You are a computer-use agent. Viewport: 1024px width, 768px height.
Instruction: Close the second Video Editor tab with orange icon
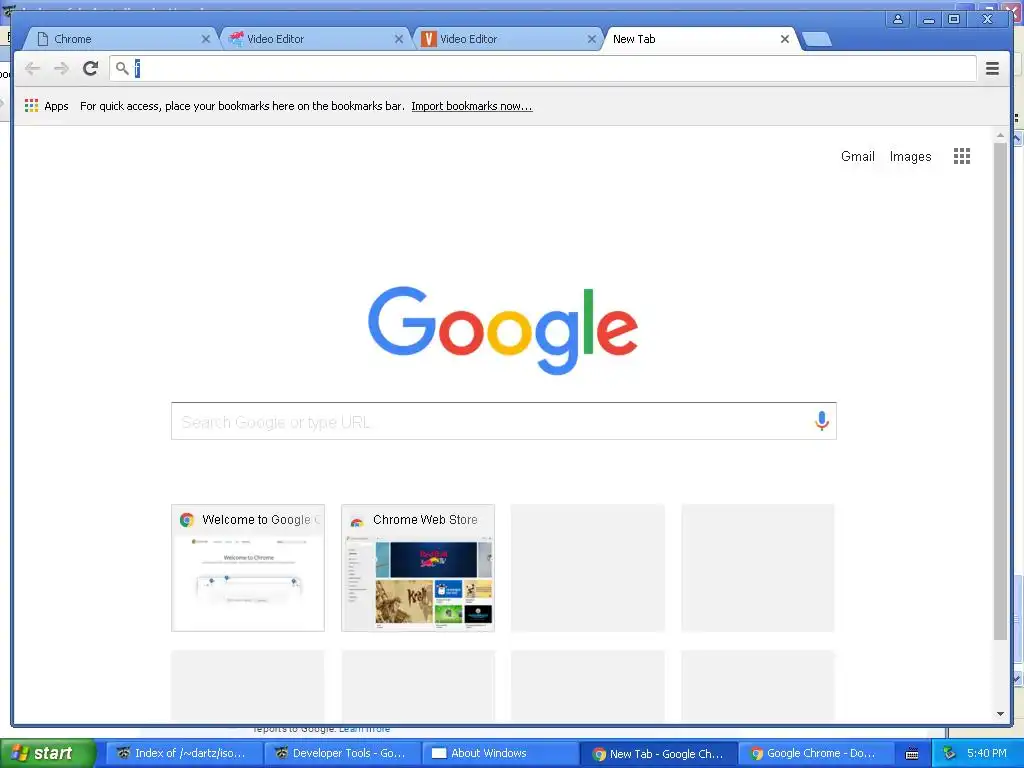tap(592, 39)
